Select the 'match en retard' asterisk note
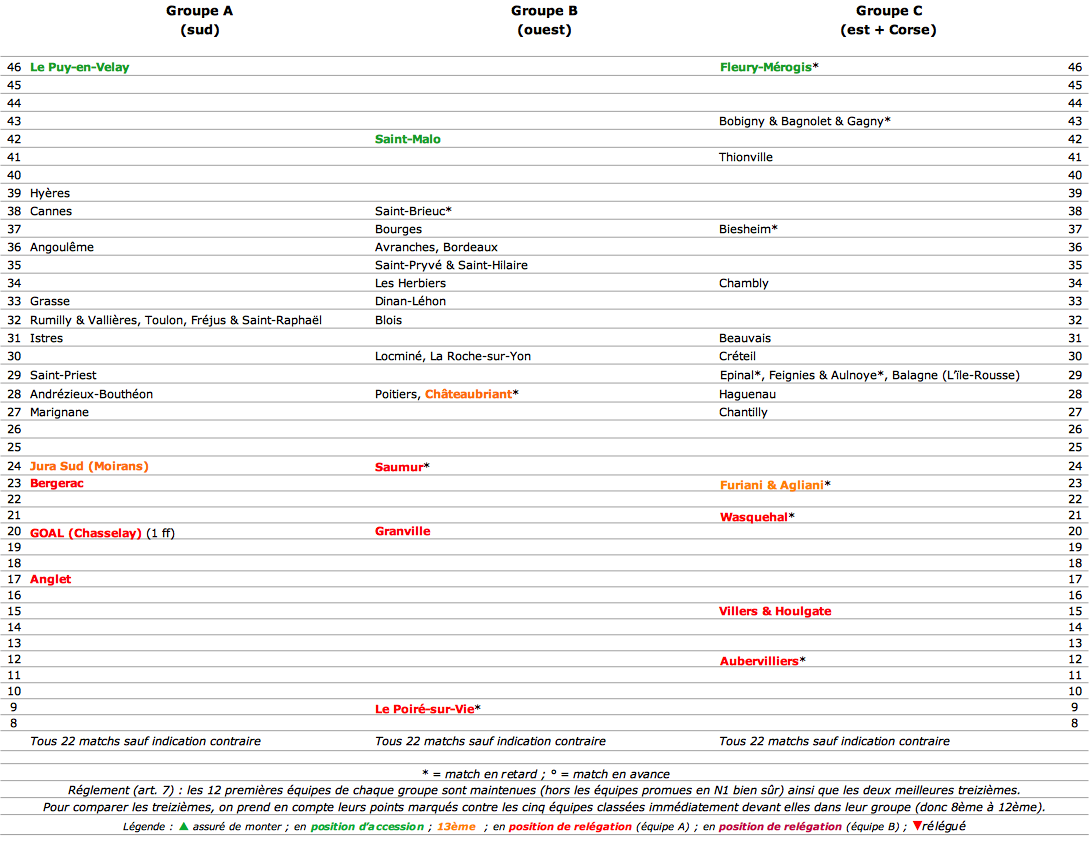This screenshot has width=1091, height=866. pos(480,774)
